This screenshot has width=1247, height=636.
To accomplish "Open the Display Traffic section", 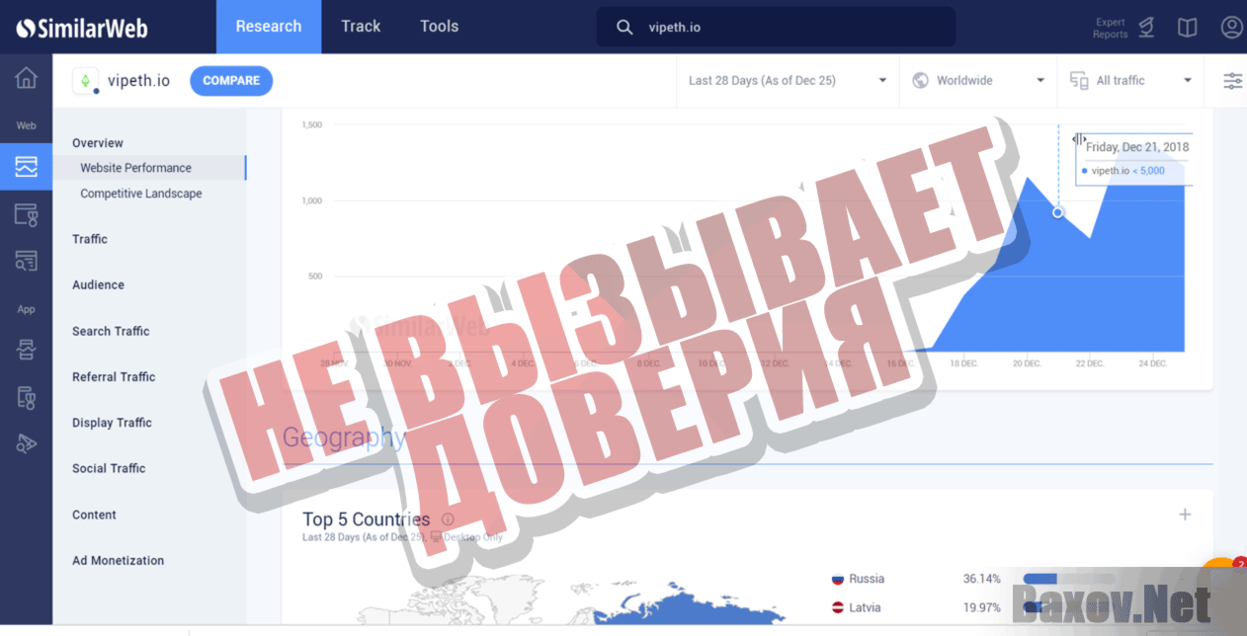I will coord(112,423).
